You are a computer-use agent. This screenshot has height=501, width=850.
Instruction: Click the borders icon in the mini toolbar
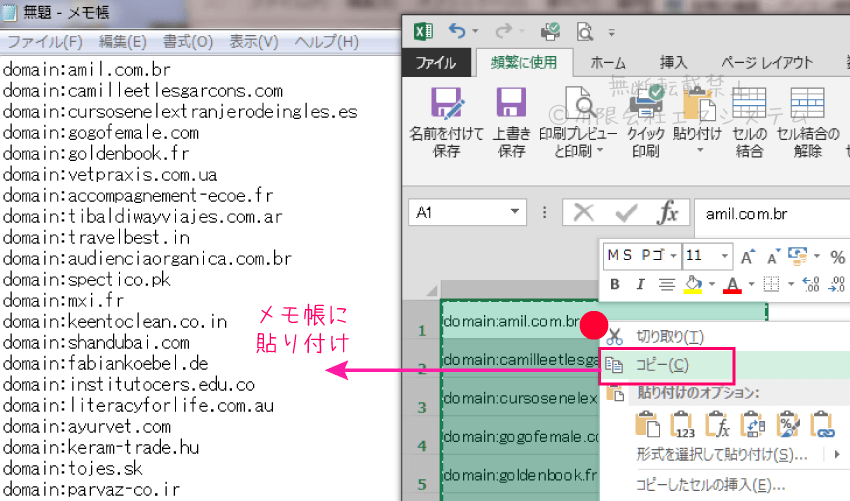(771, 284)
